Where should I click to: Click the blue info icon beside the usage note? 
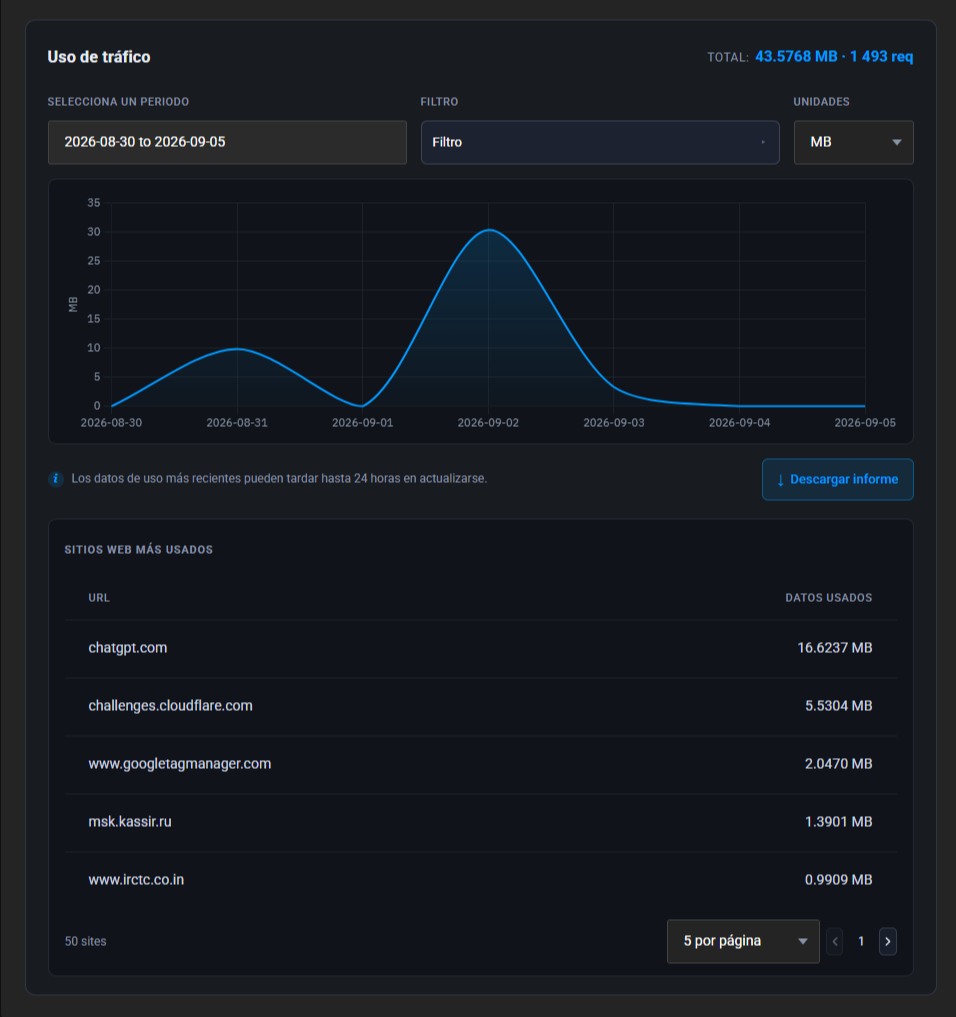(x=56, y=479)
